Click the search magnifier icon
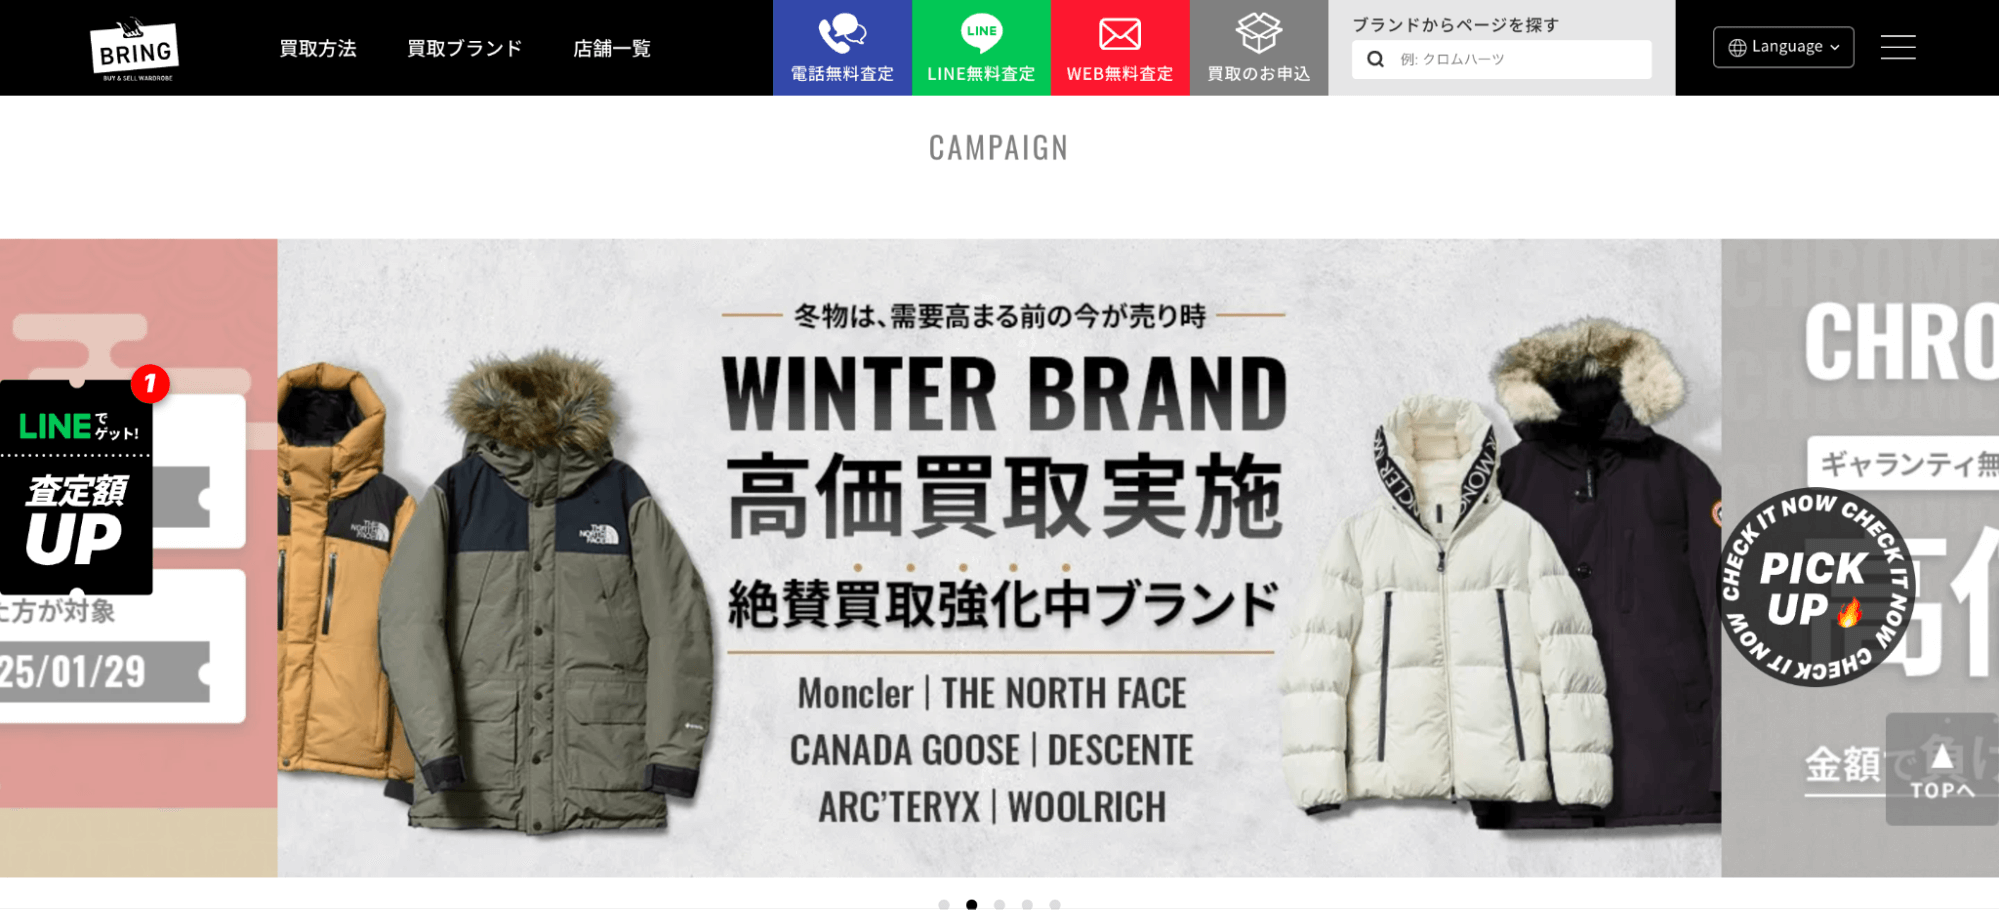 pos(1376,59)
